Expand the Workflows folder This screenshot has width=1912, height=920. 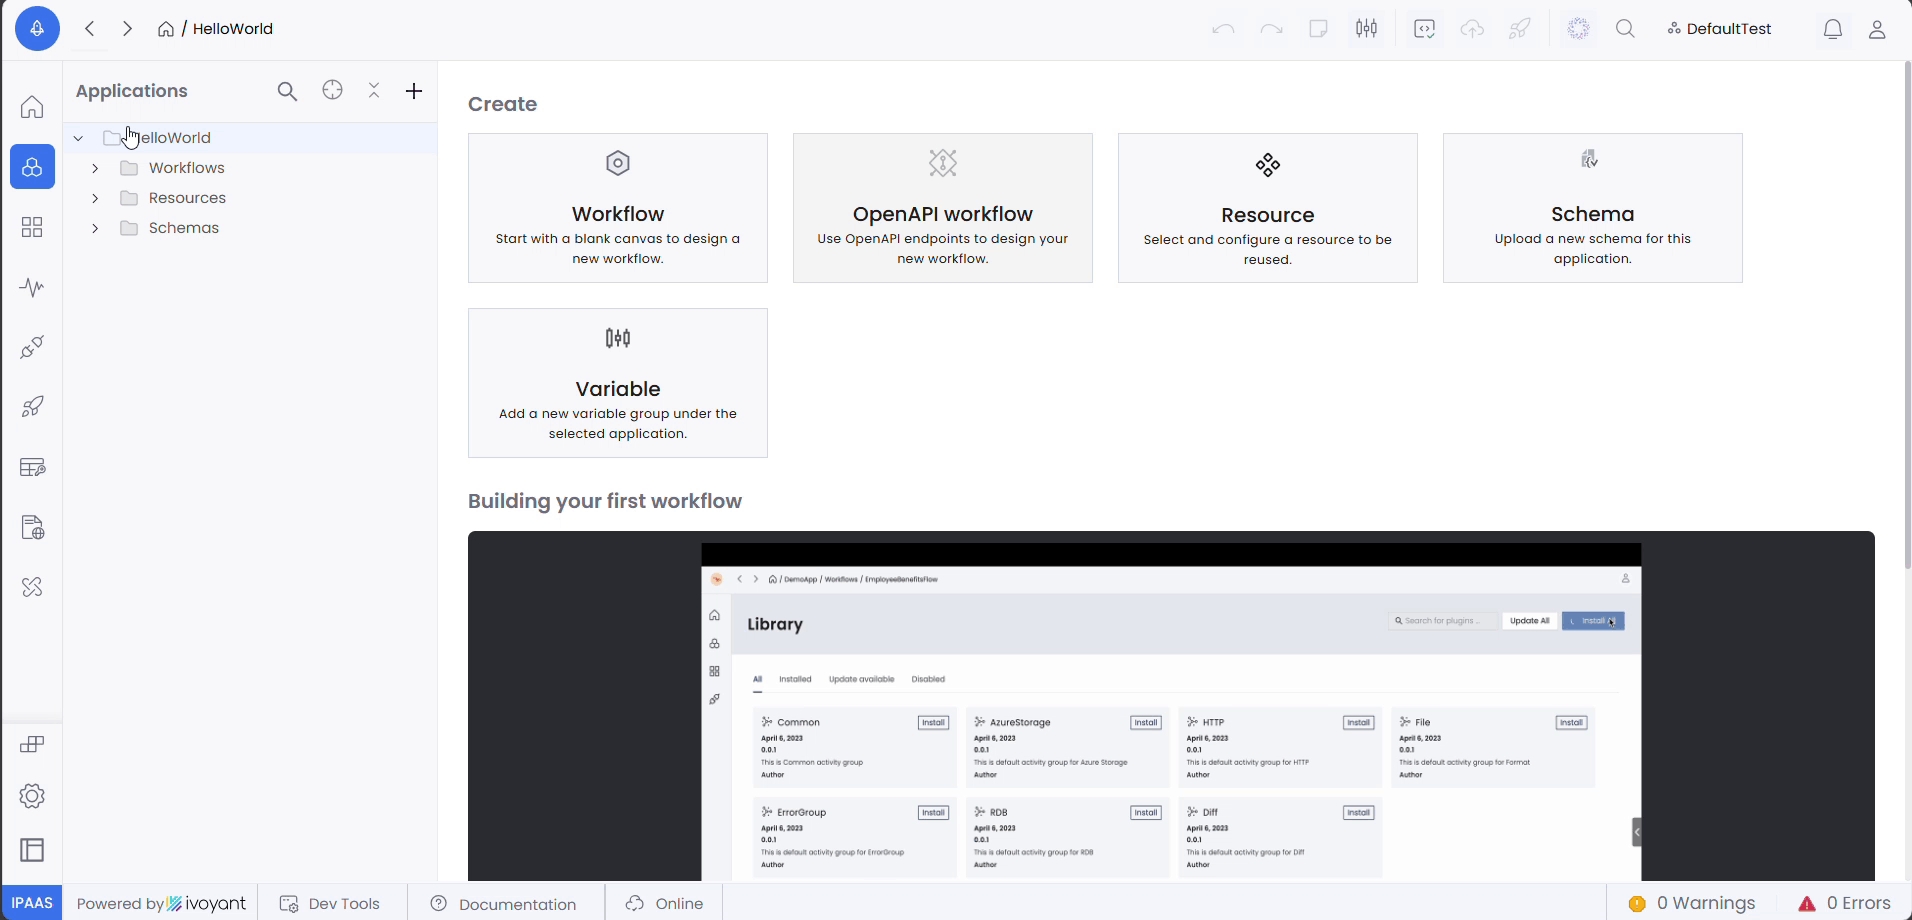click(95, 168)
